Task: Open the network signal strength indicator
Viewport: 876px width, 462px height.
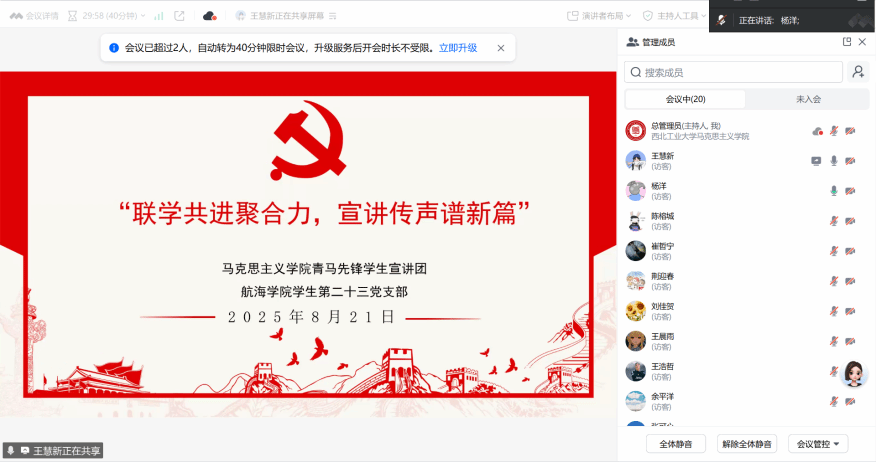Action: pos(159,16)
